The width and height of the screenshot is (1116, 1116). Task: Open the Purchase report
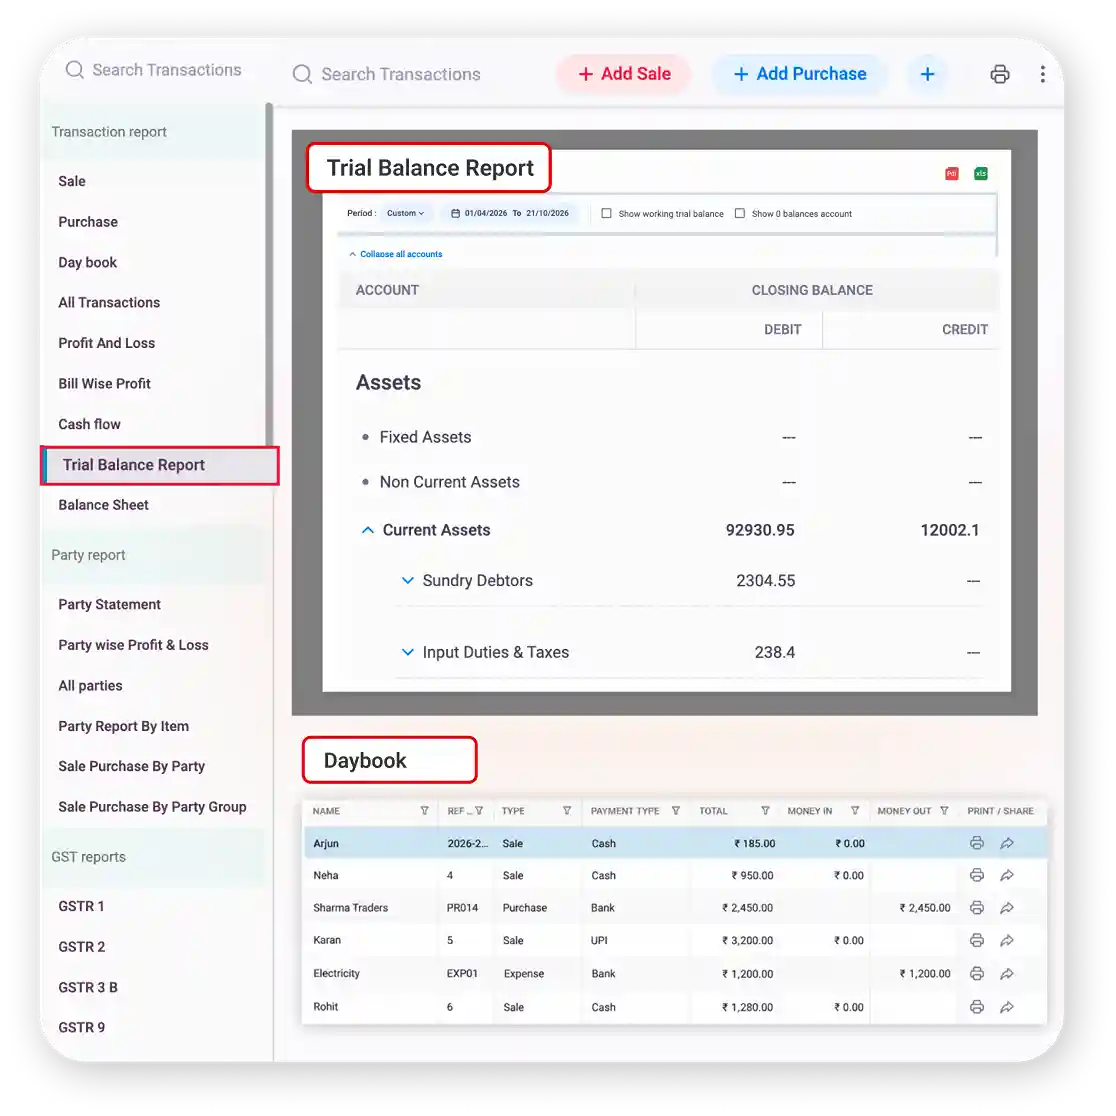pos(88,221)
